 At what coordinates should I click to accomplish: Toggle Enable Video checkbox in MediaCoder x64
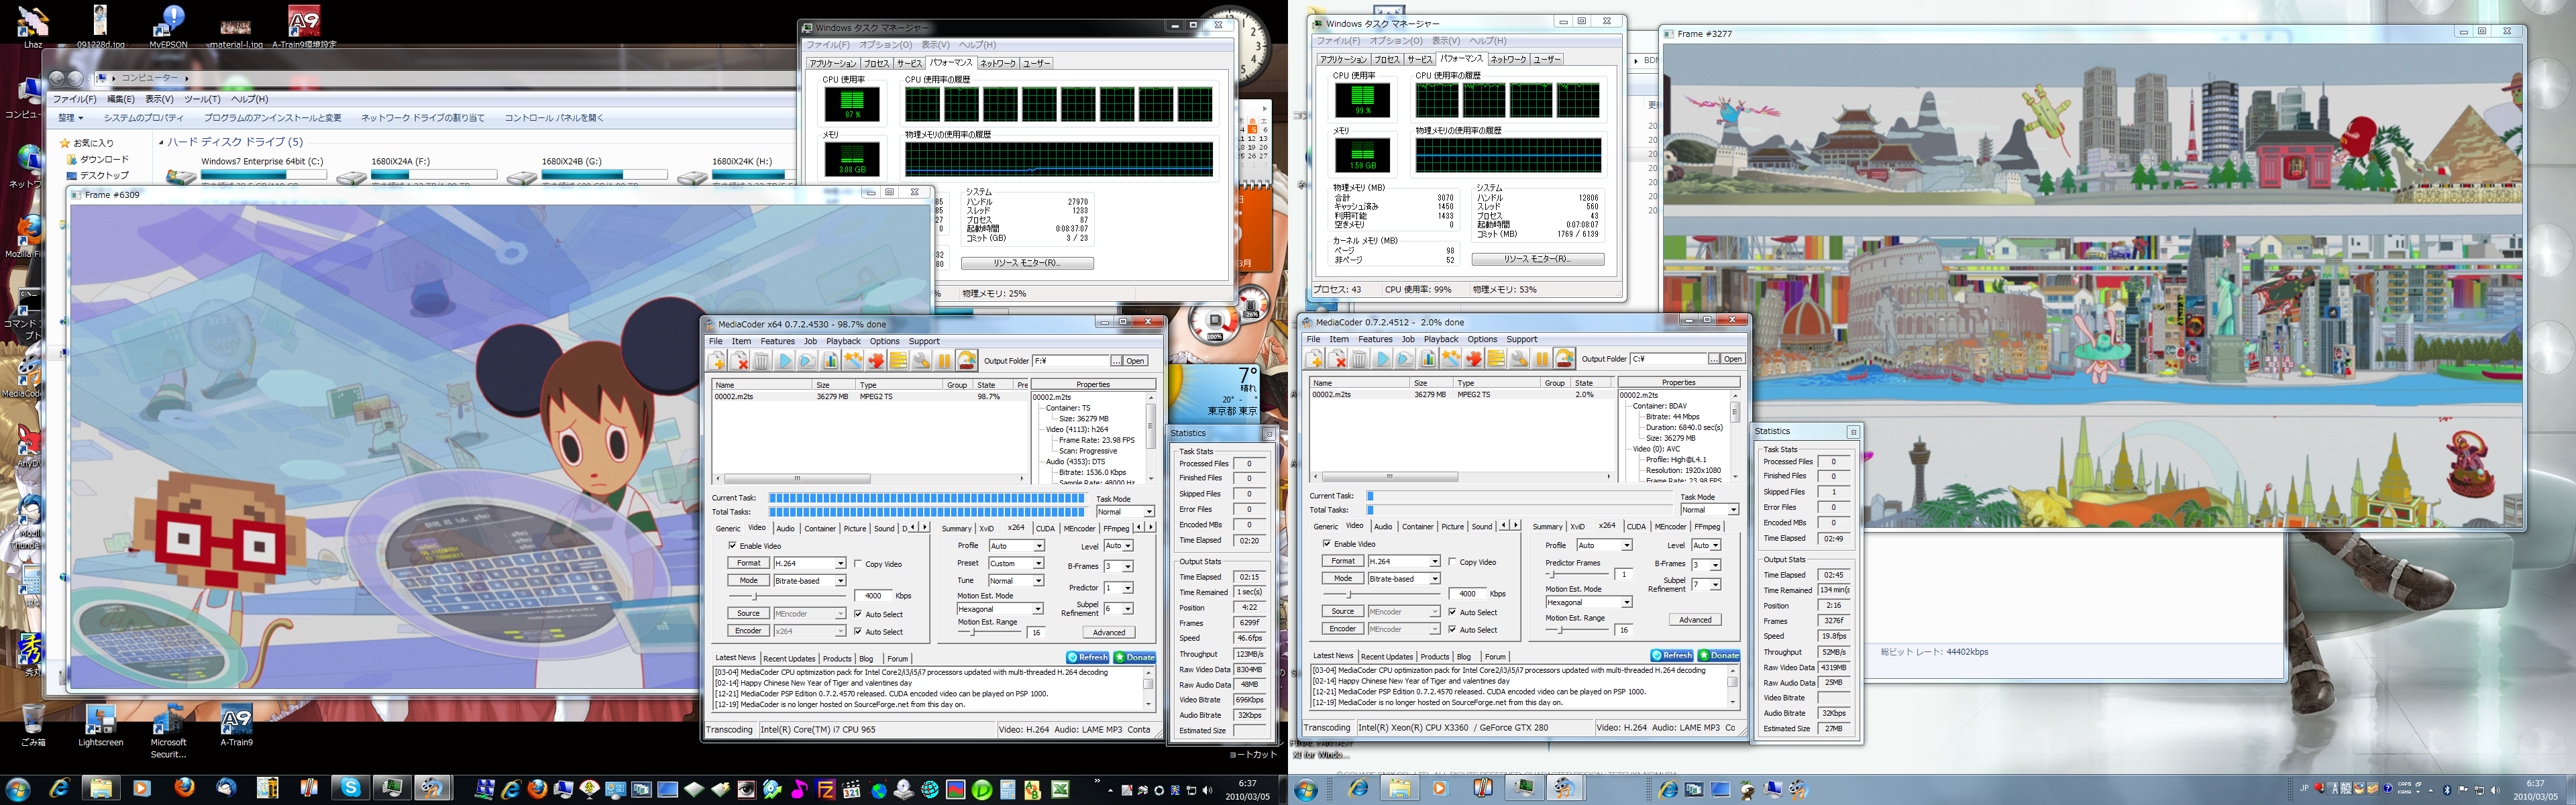pyautogui.click(x=733, y=546)
